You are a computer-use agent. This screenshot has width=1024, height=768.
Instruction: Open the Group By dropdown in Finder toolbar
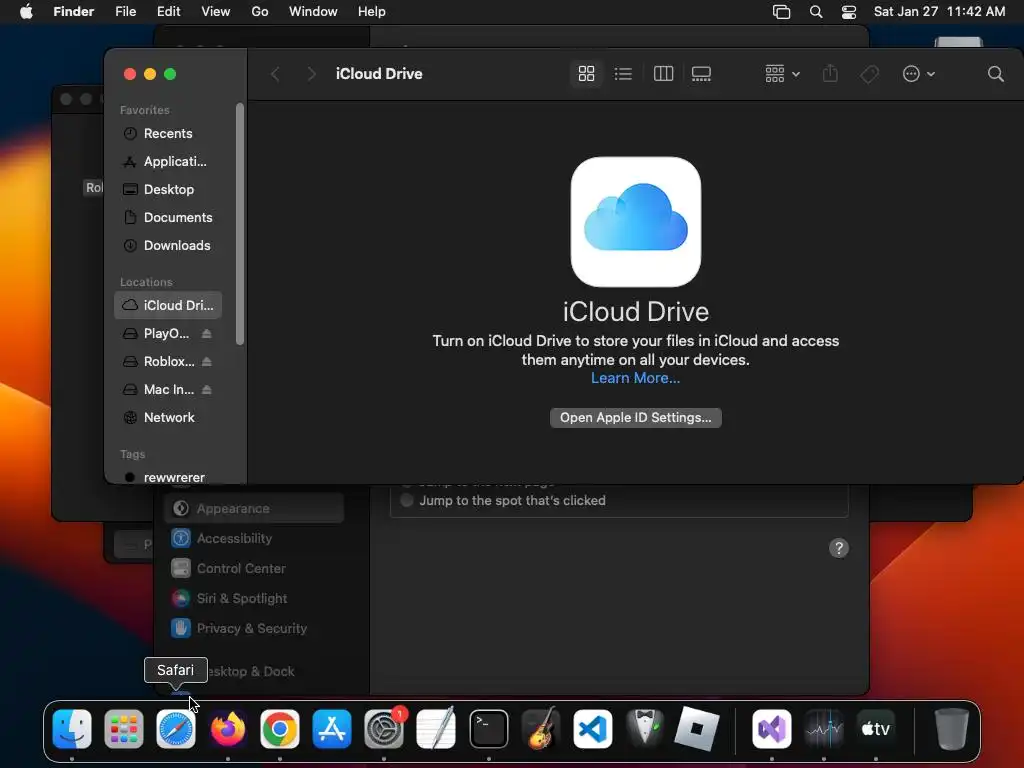(x=782, y=74)
